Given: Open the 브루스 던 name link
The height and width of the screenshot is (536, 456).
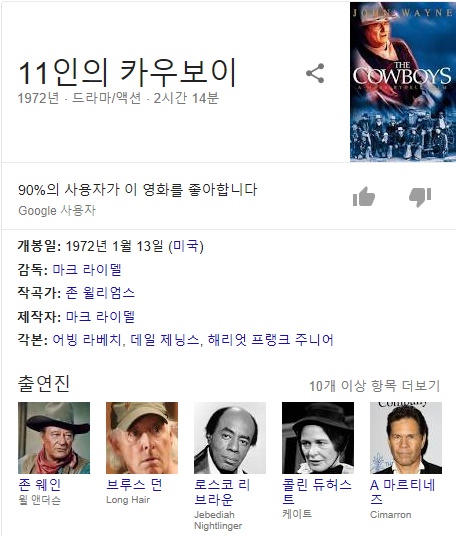Looking at the screenshot, I should point(134,485).
